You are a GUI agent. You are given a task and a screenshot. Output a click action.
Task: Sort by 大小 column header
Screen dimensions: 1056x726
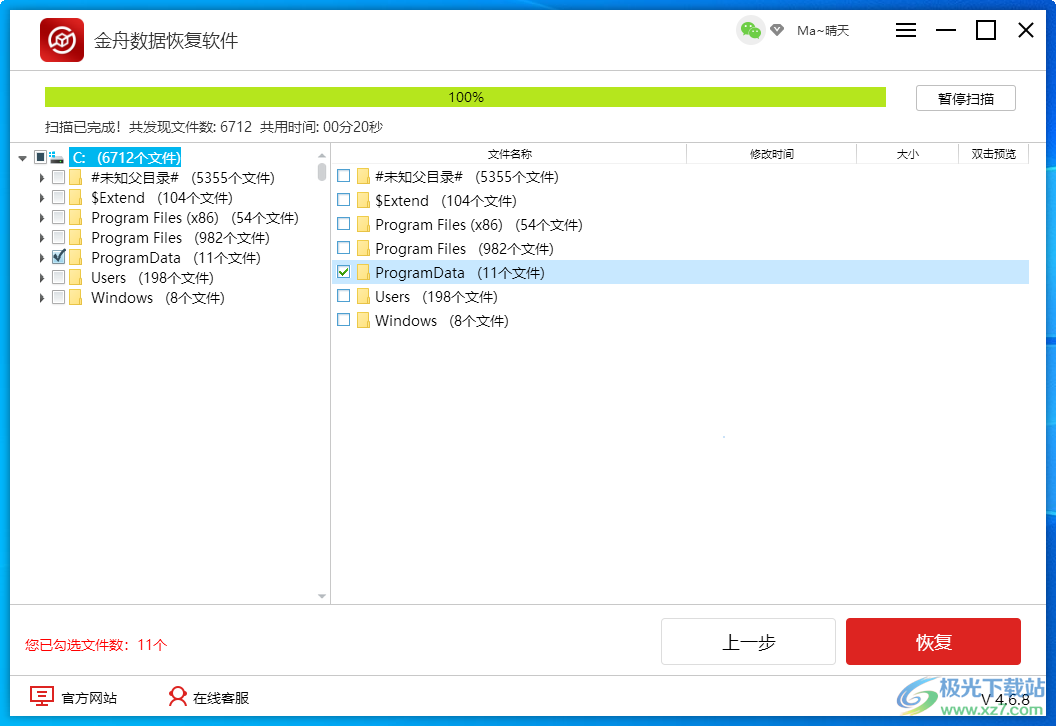pyautogui.click(x=907, y=154)
